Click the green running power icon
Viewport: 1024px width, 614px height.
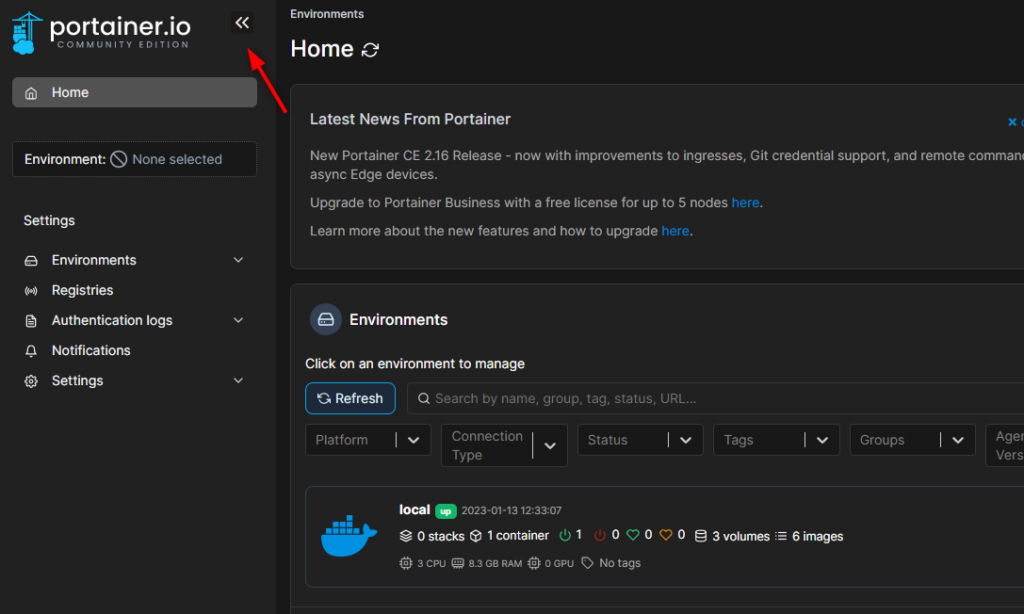(x=565, y=536)
